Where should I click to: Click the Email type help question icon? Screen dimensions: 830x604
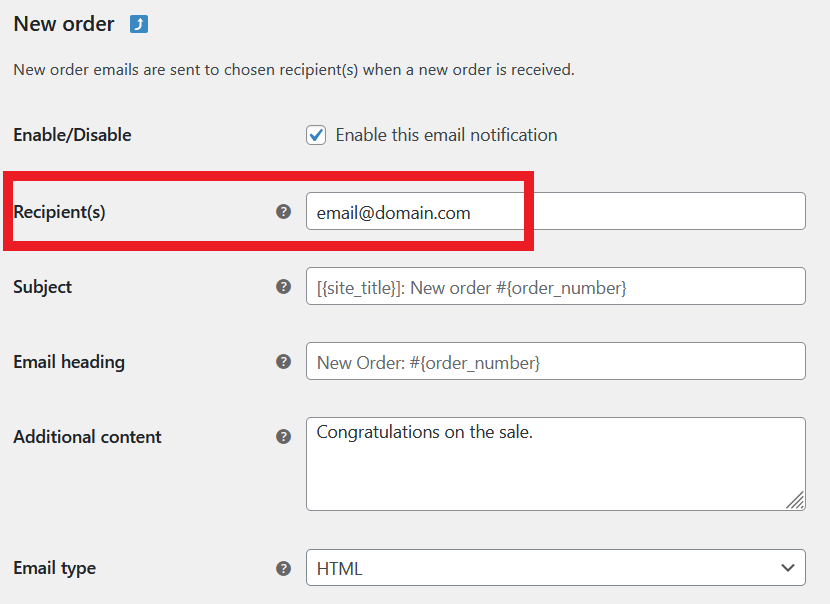click(283, 568)
